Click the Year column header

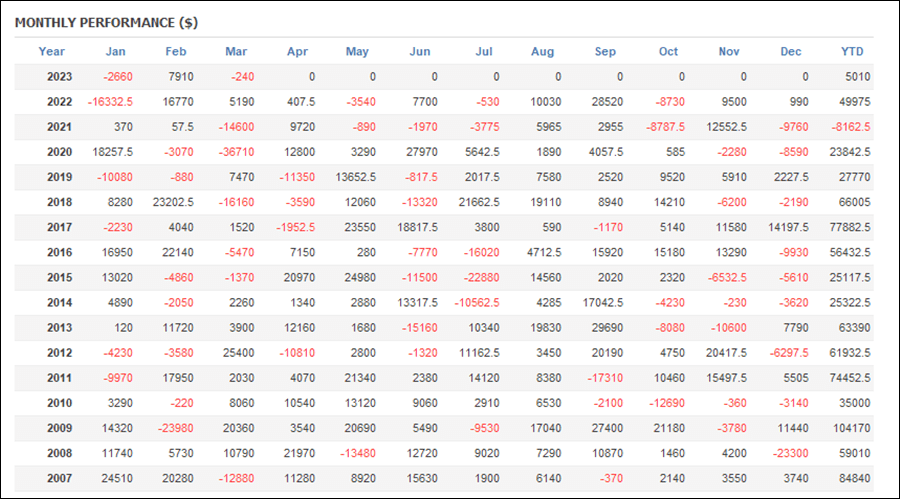51,52
